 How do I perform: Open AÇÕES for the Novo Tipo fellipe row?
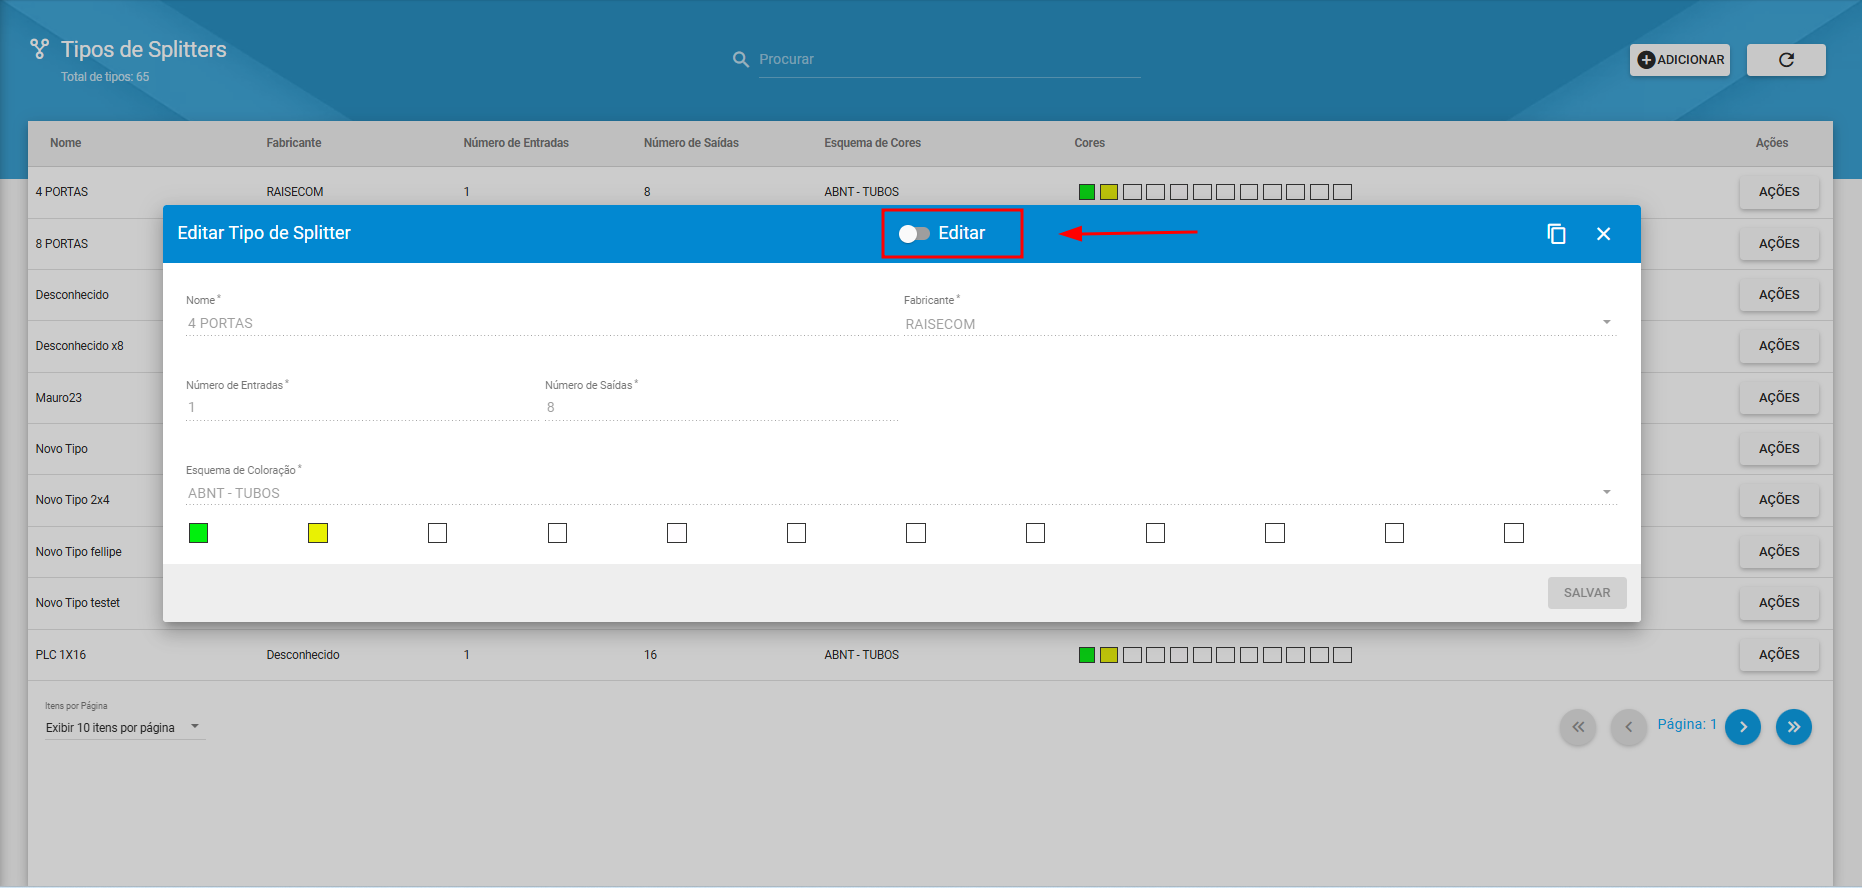pos(1779,552)
